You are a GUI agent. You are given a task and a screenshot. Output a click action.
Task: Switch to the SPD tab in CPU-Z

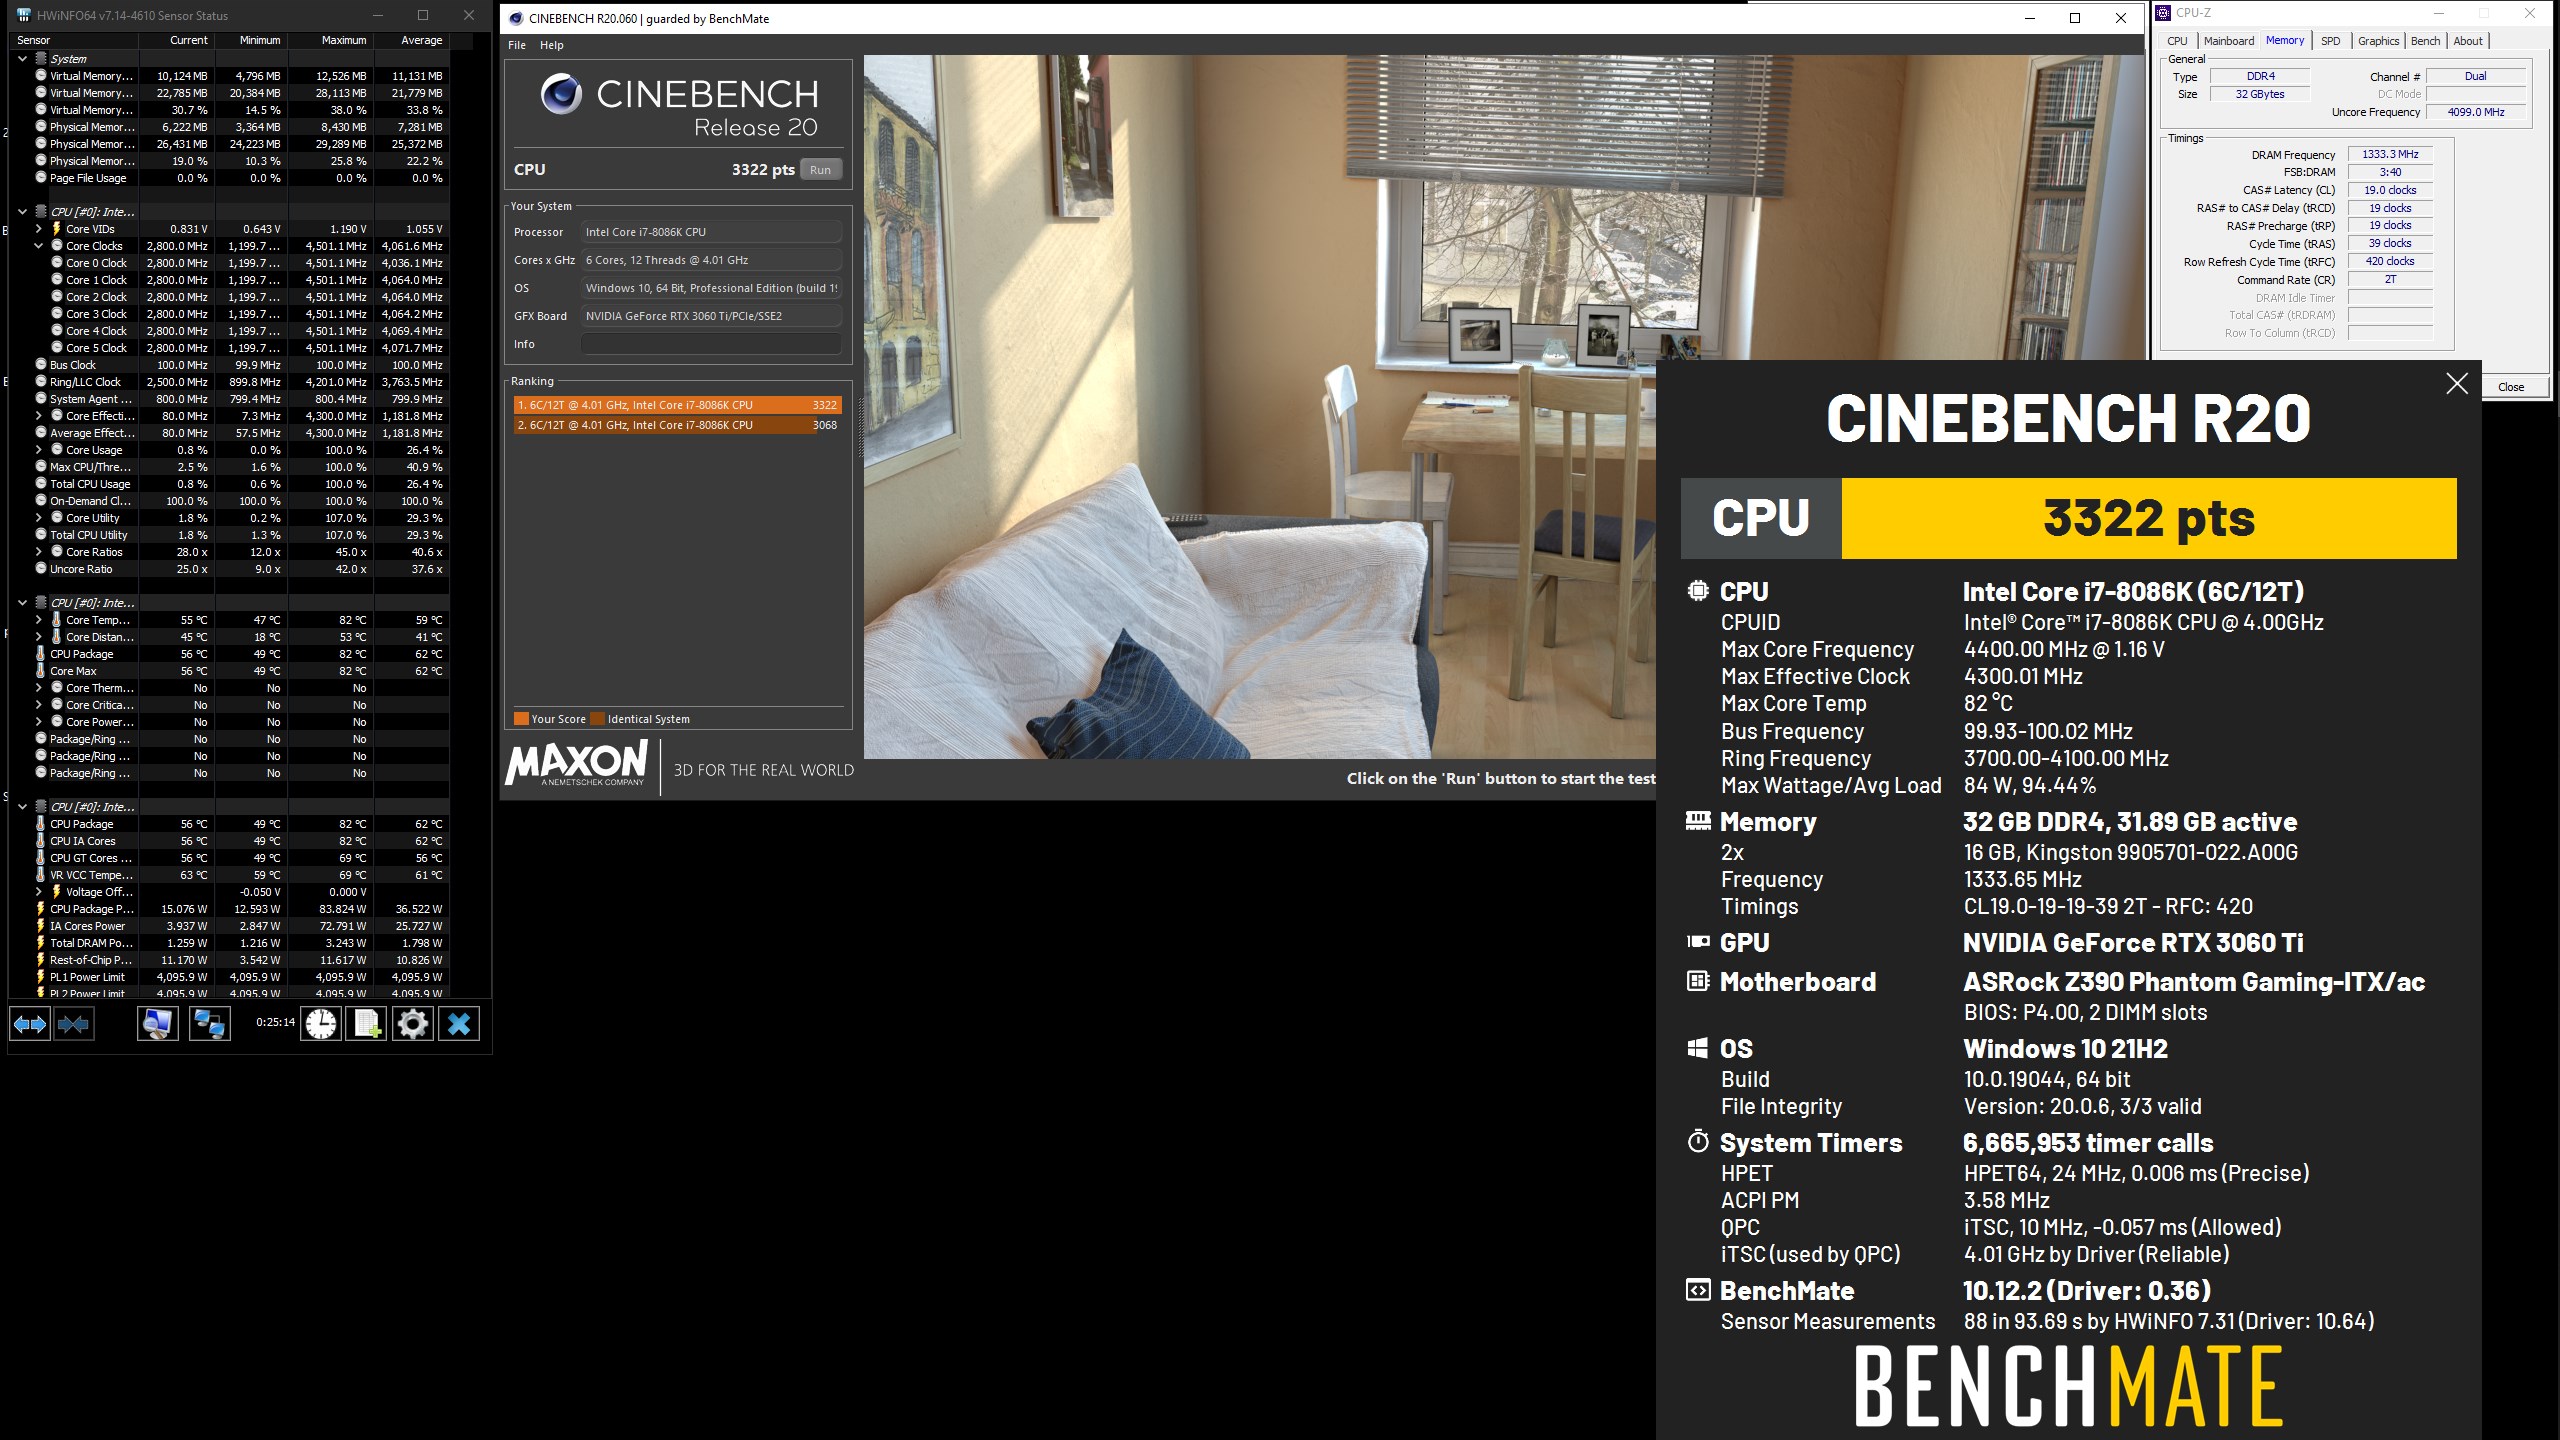[2330, 41]
